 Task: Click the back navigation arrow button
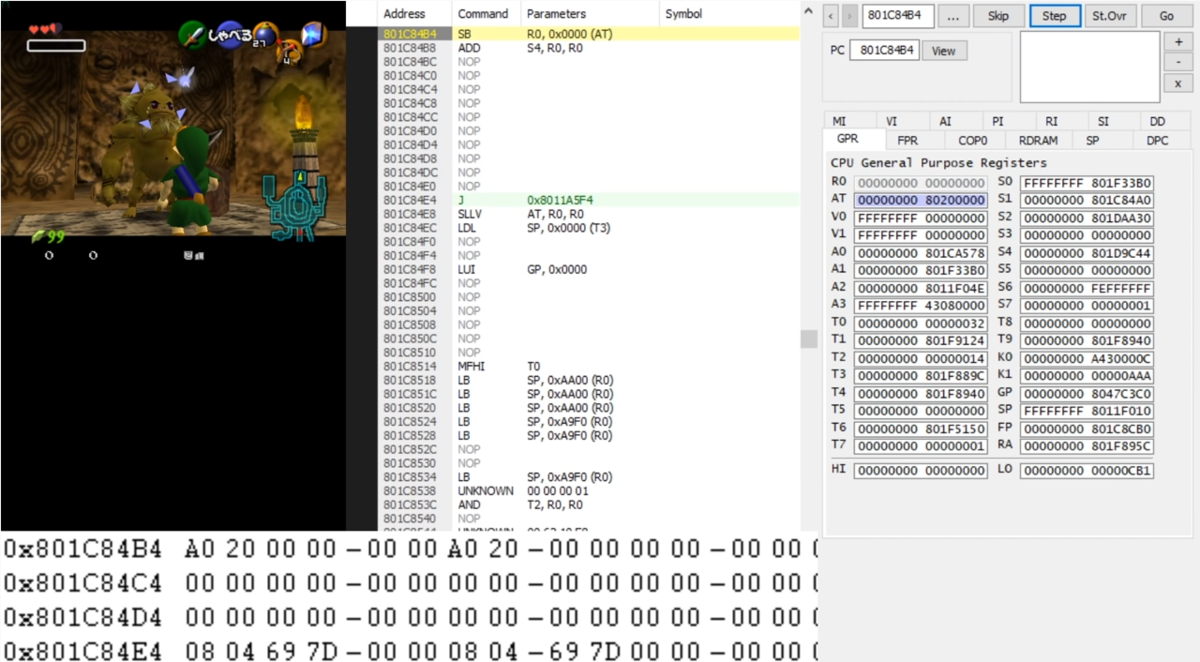[x=832, y=16]
